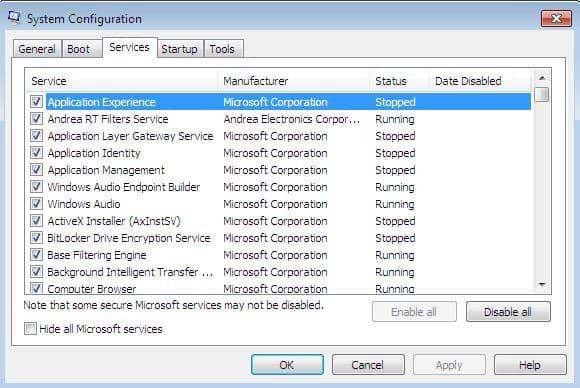The width and height of the screenshot is (580, 388).
Task: Tick Hide all Microsoft services
Action: pyautogui.click(x=30, y=328)
